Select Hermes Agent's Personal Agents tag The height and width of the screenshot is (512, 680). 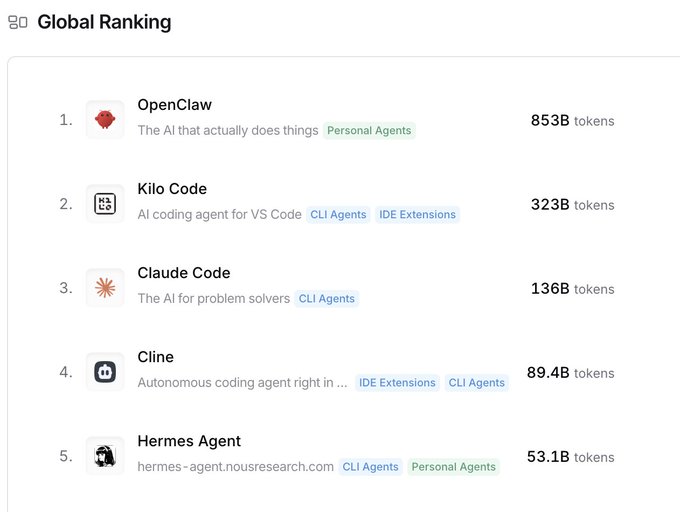[x=453, y=467]
